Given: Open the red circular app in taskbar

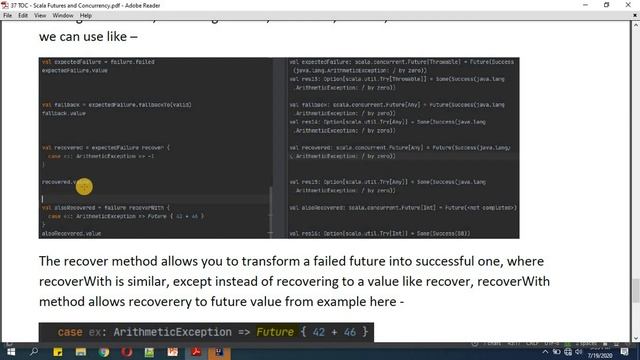Looking at the screenshot, I should (127, 352).
